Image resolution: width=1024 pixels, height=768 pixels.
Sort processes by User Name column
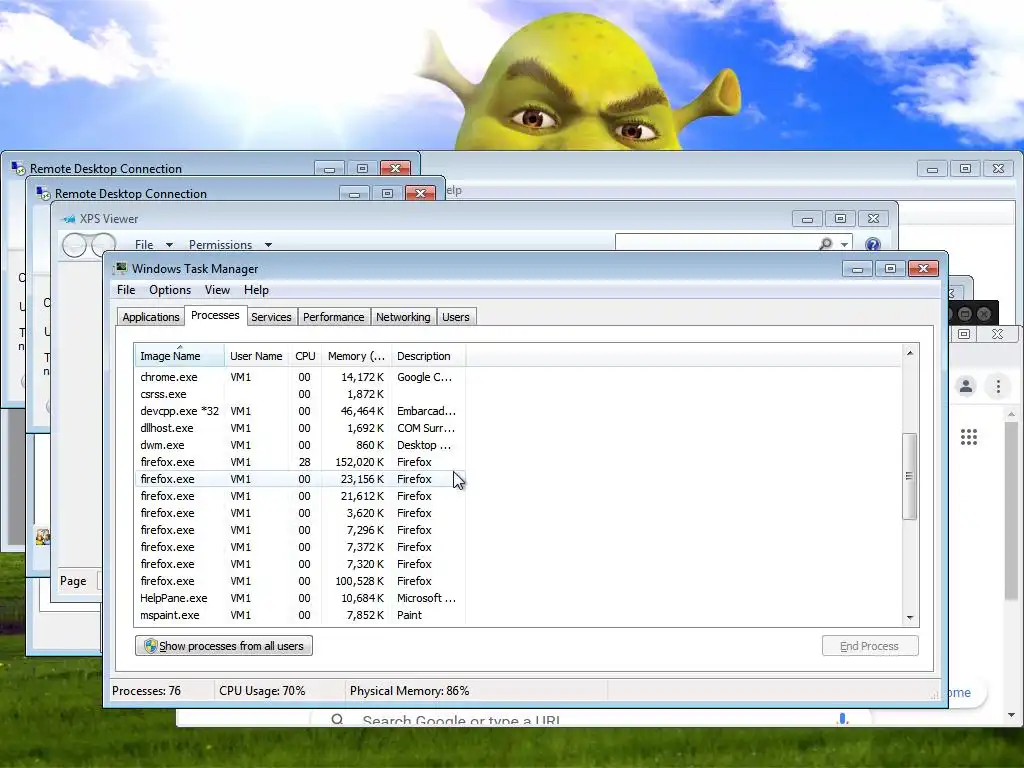pos(257,356)
